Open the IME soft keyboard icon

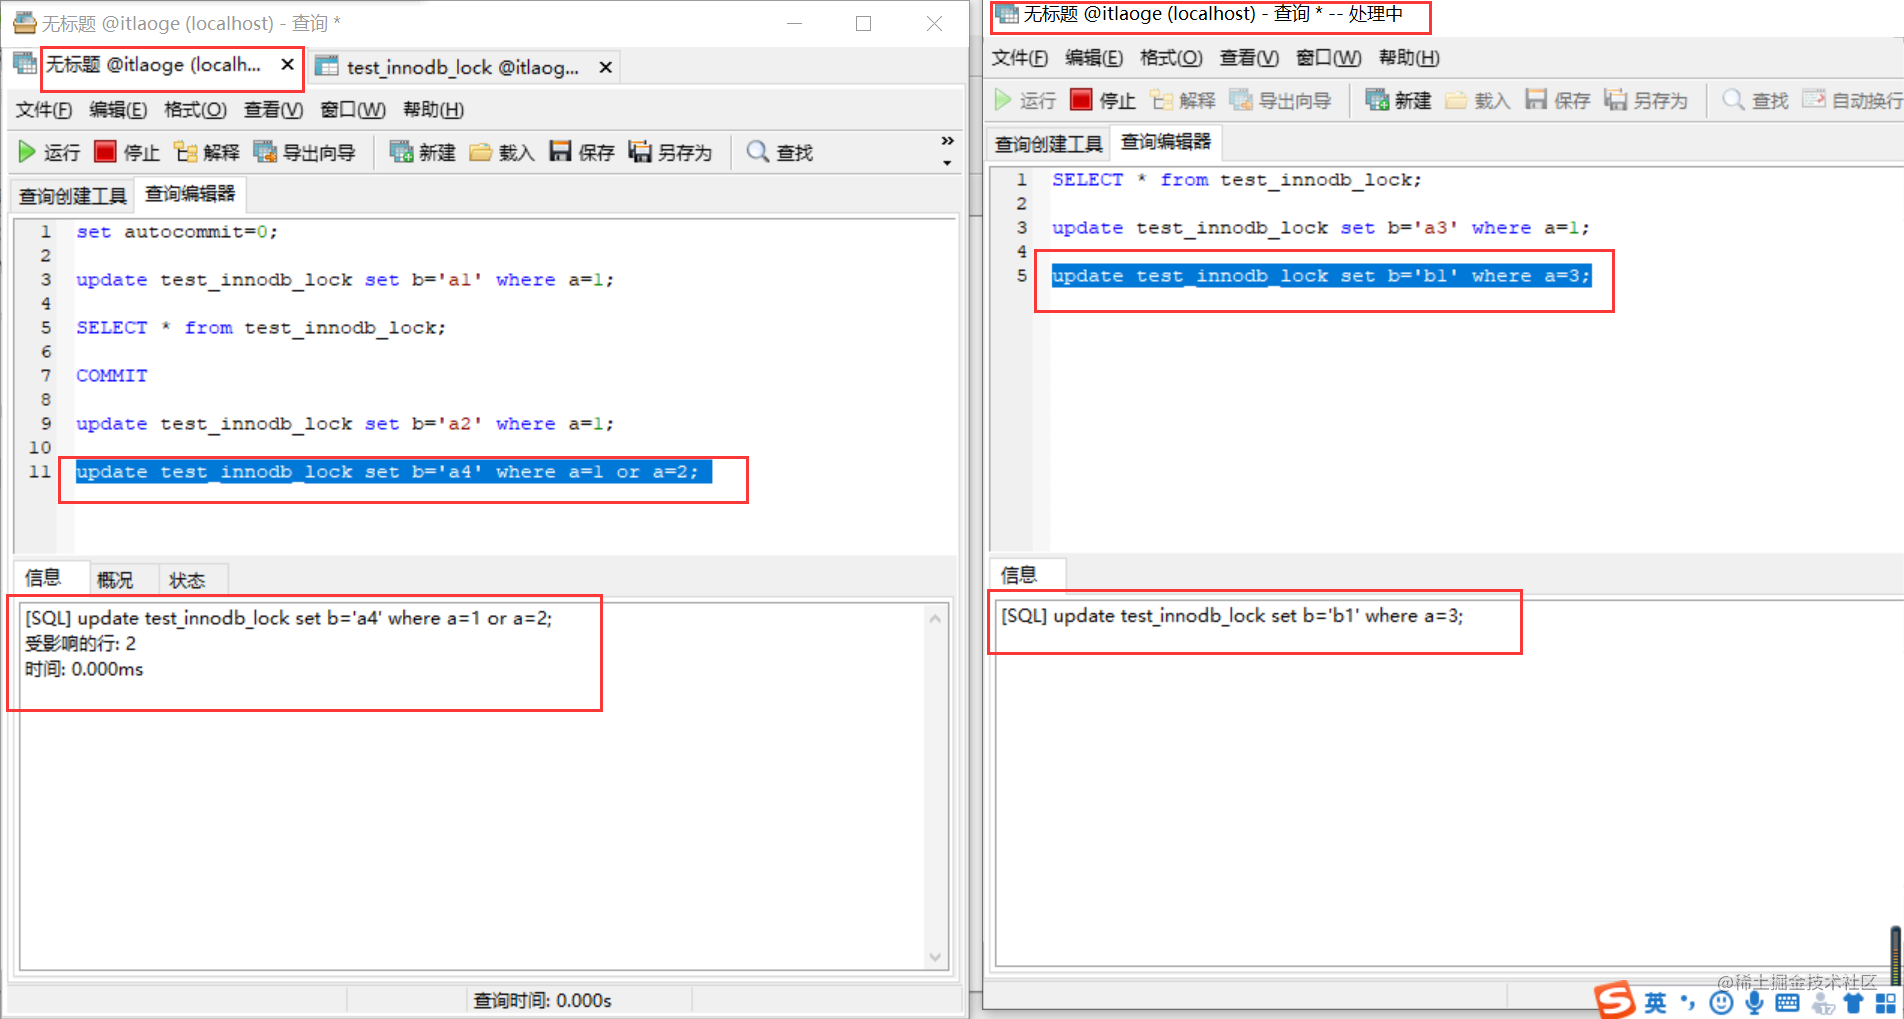point(1788,1003)
